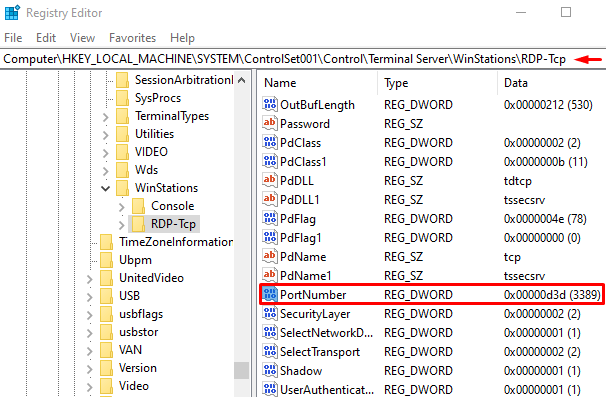Collapse the WinStations tree node

(x=106, y=188)
